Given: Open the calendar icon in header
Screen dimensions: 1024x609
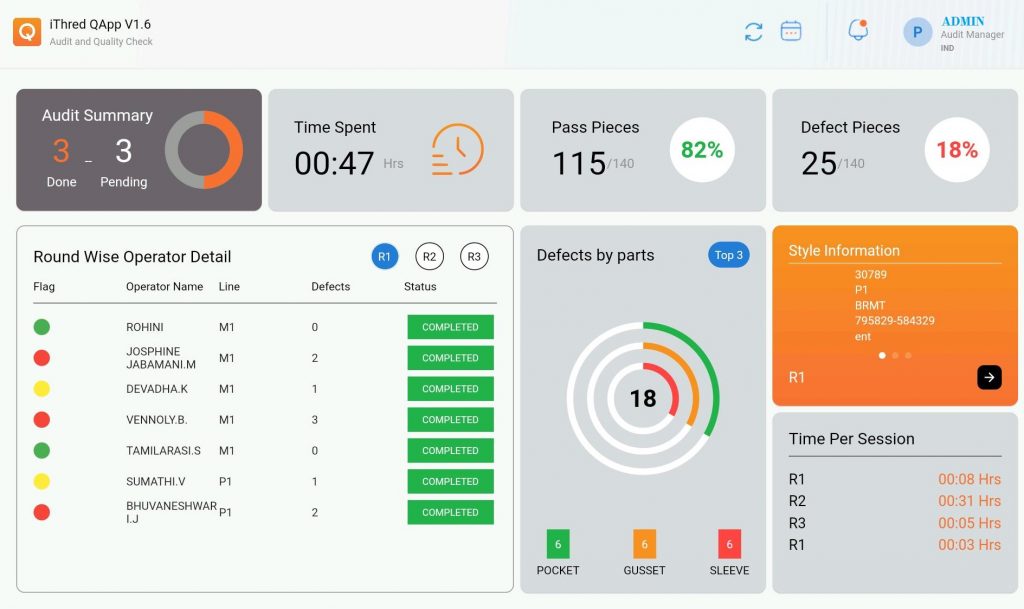Looking at the screenshot, I should pos(791,31).
